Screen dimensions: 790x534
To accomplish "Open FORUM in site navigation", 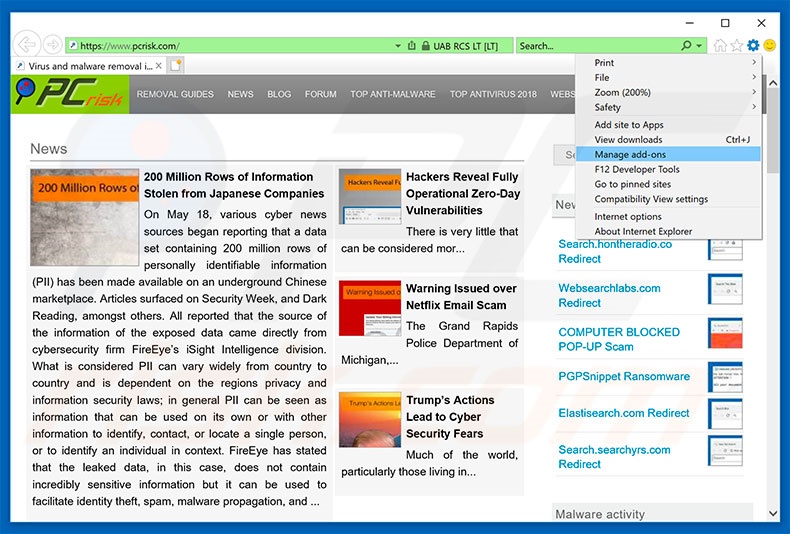I will tap(320, 94).
